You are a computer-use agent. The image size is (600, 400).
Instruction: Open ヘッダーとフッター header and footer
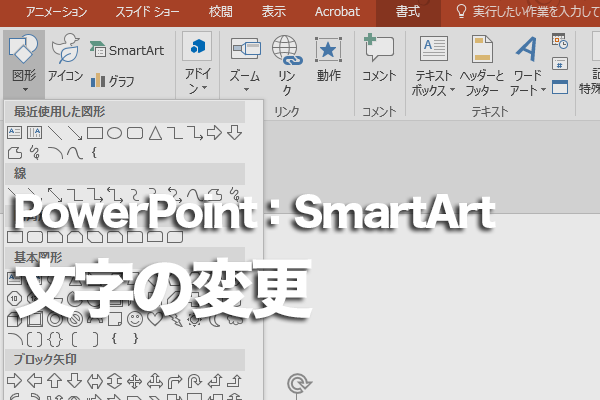[x=482, y=65]
